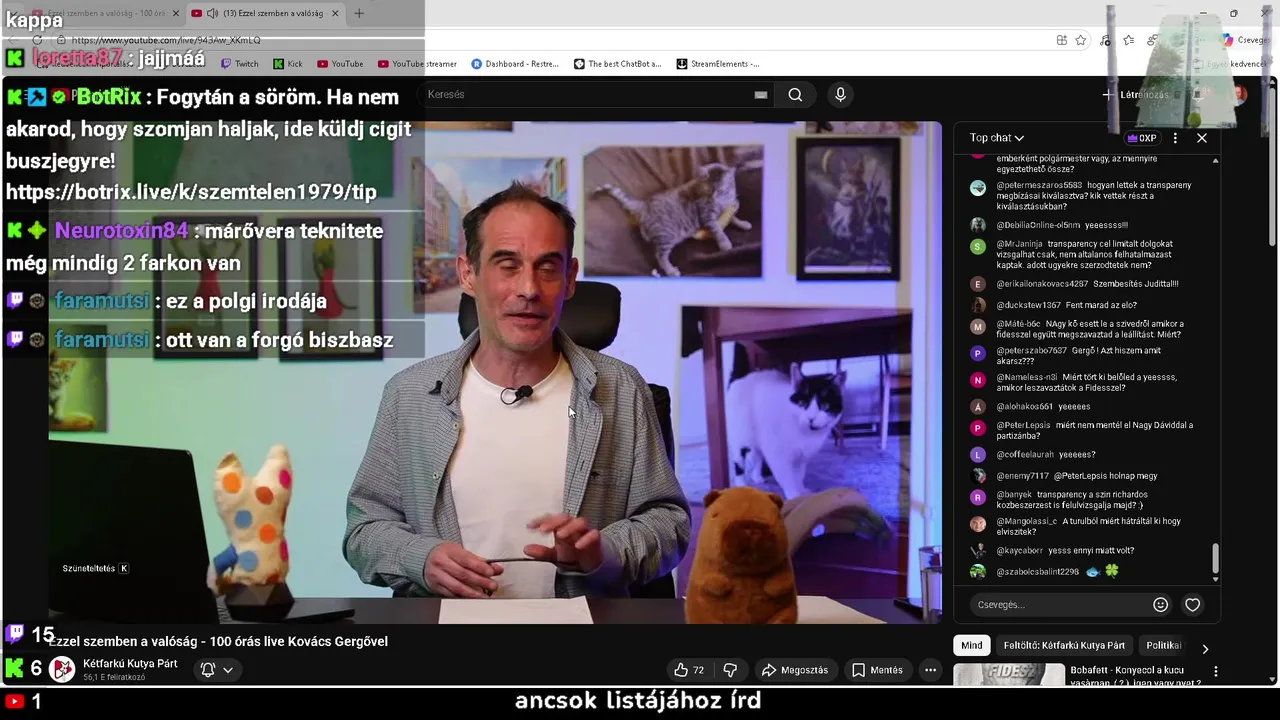Open the YouTube streamer bookmark

pos(417,64)
